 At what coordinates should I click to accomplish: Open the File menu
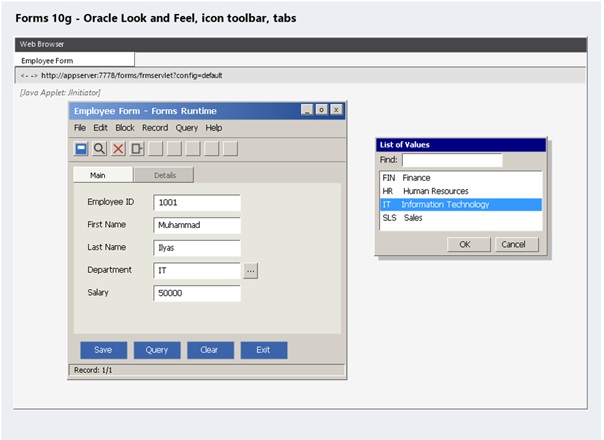point(80,128)
